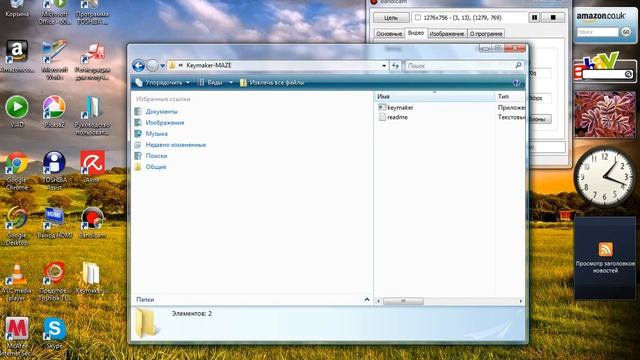Click the Amazon gadget search field

[597, 32]
